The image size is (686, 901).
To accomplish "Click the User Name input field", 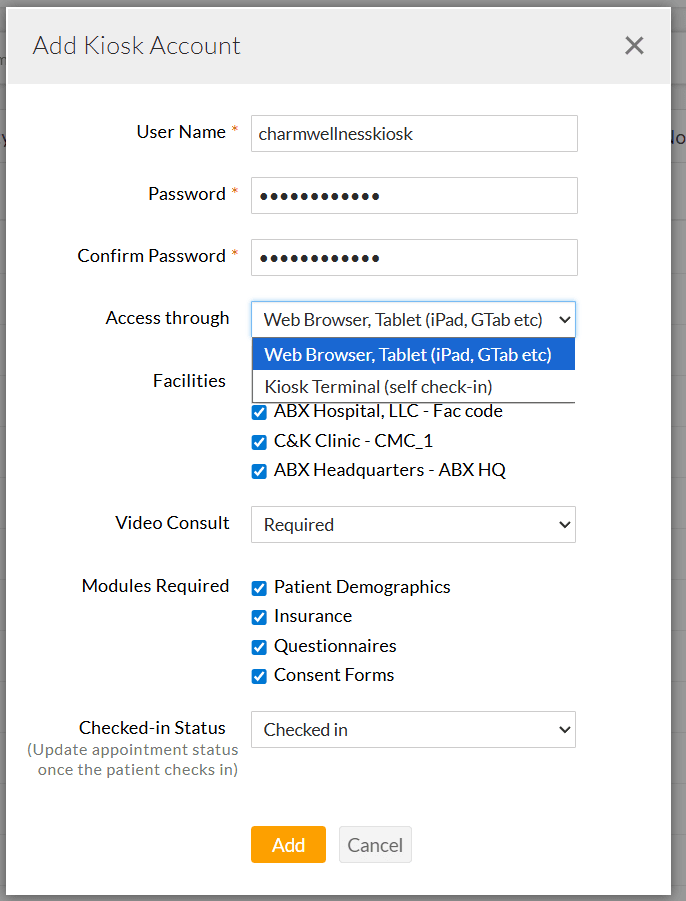I will click(x=414, y=133).
